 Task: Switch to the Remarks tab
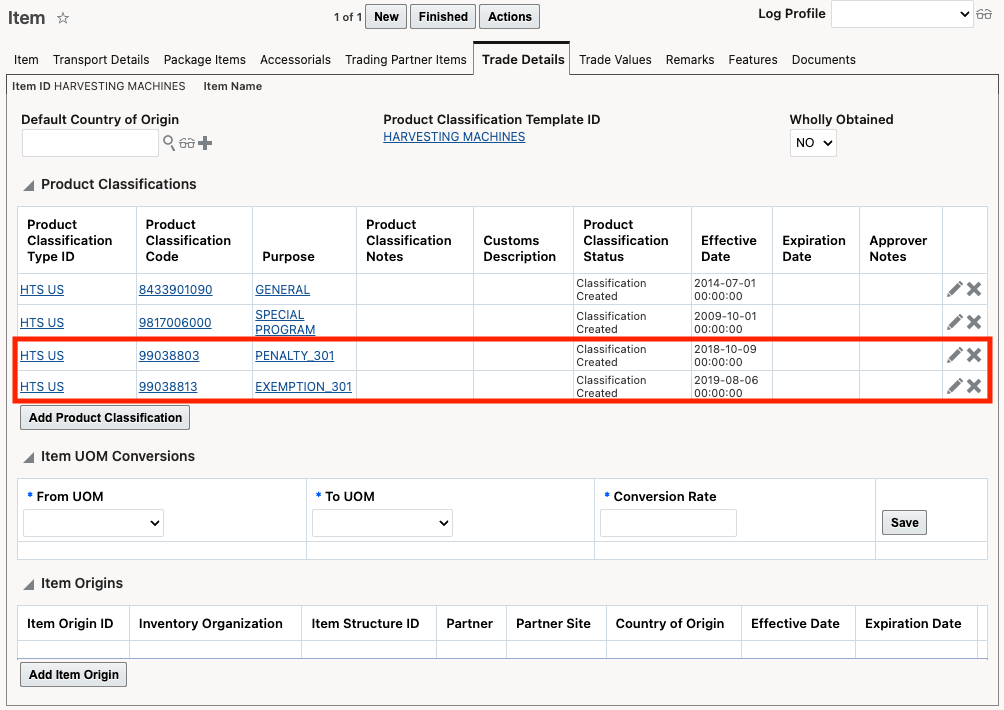pos(690,60)
